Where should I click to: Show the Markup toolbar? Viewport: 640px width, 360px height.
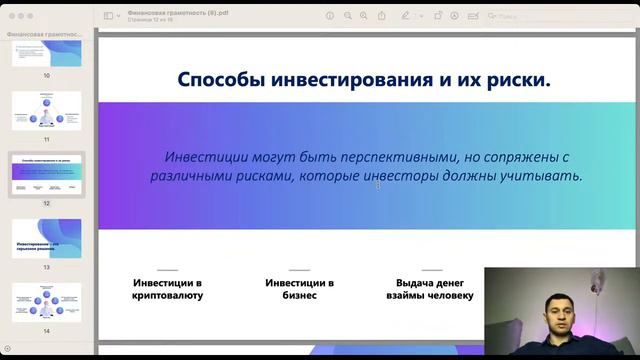tap(454, 16)
